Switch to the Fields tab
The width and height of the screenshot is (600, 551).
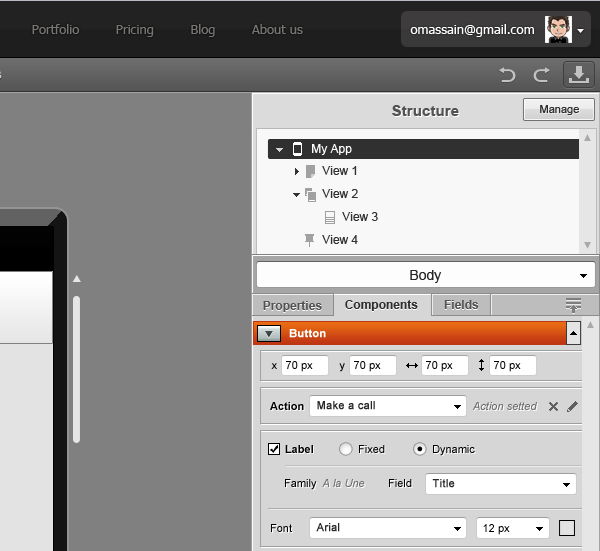click(461, 305)
